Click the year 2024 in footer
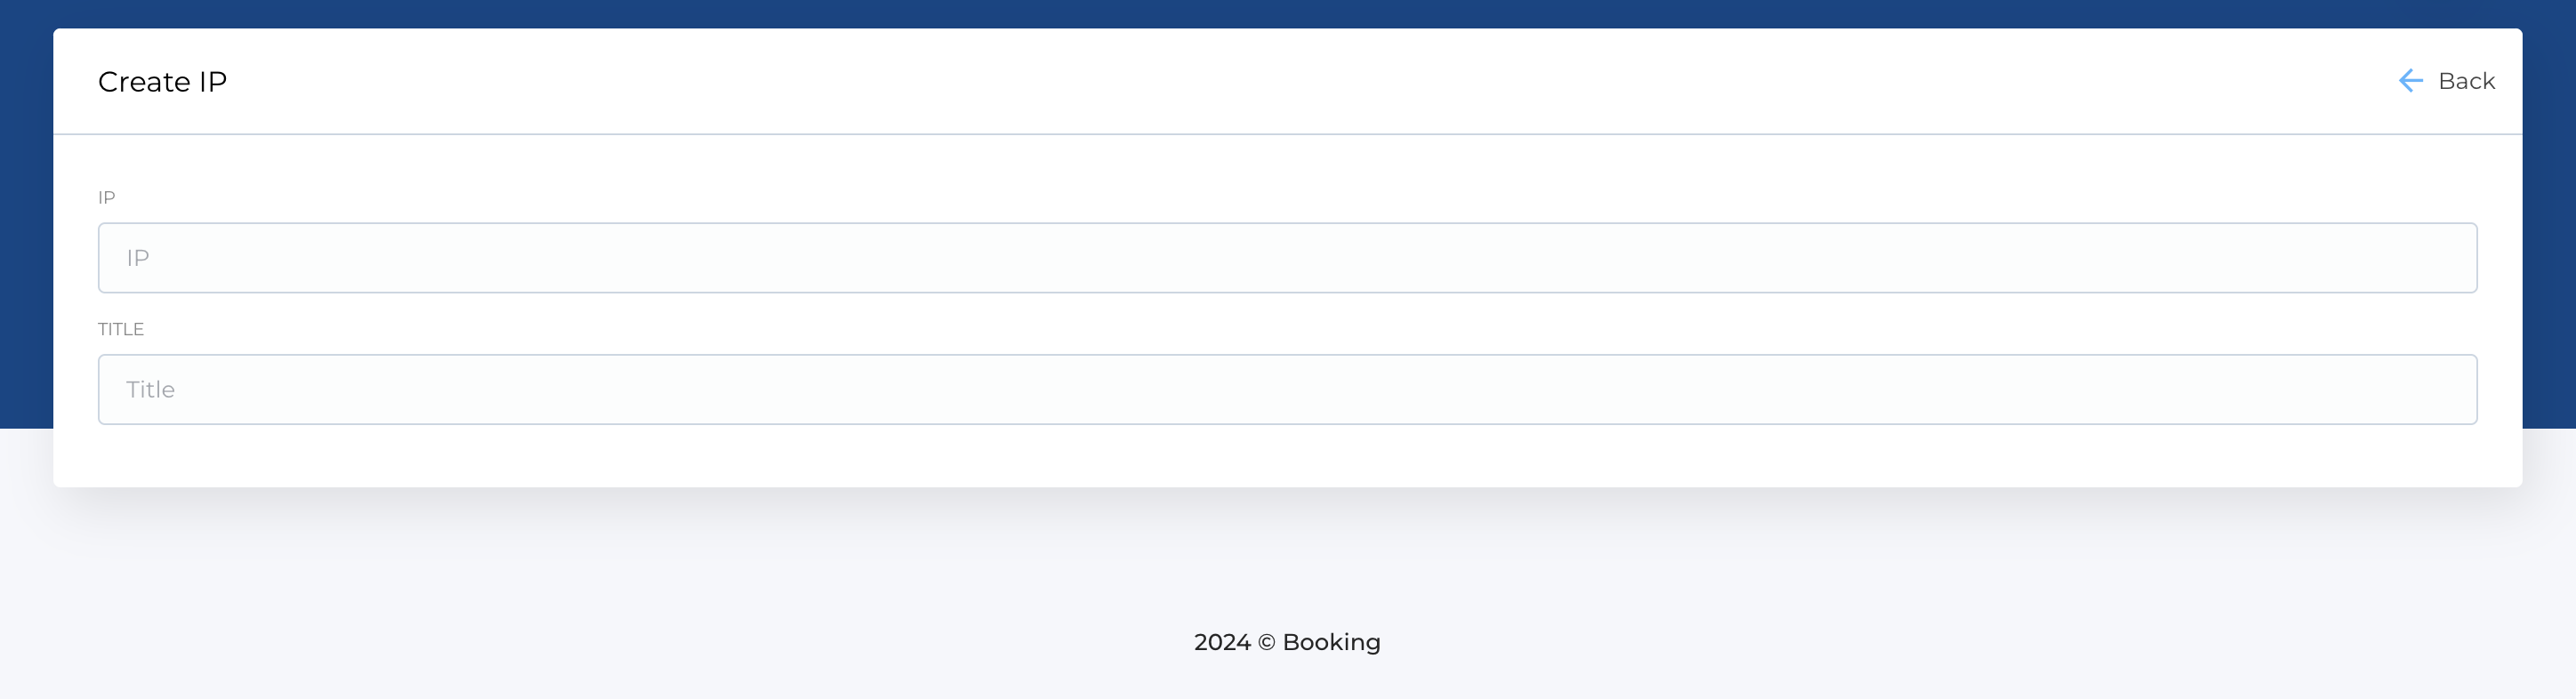2576x699 pixels. tap(1222, 642)
